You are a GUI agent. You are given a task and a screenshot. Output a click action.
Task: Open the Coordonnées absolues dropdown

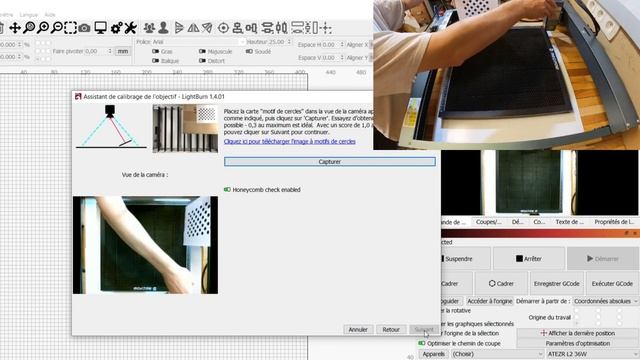[605, 301]
